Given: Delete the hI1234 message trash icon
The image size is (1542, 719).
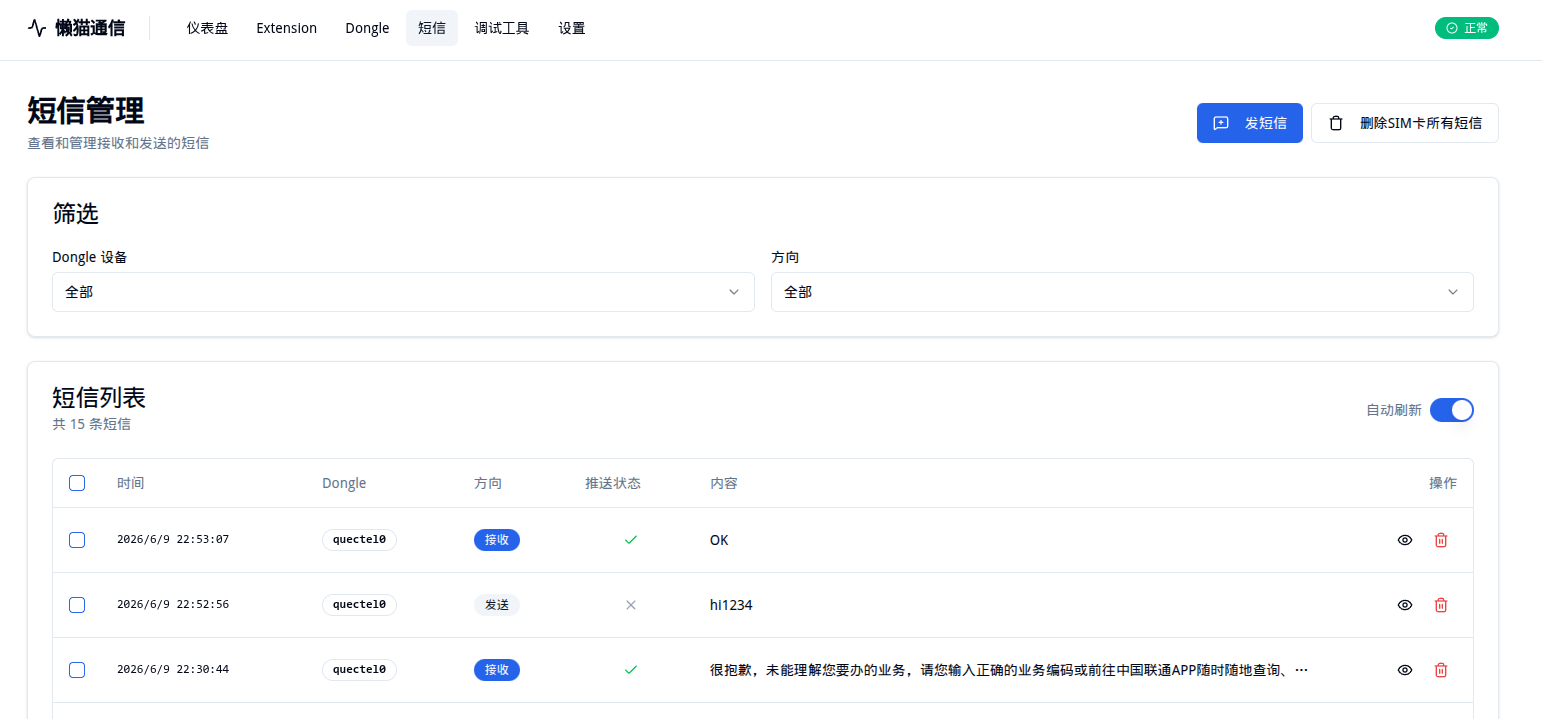Looking at the screenshot, I should pos(1441,605).
